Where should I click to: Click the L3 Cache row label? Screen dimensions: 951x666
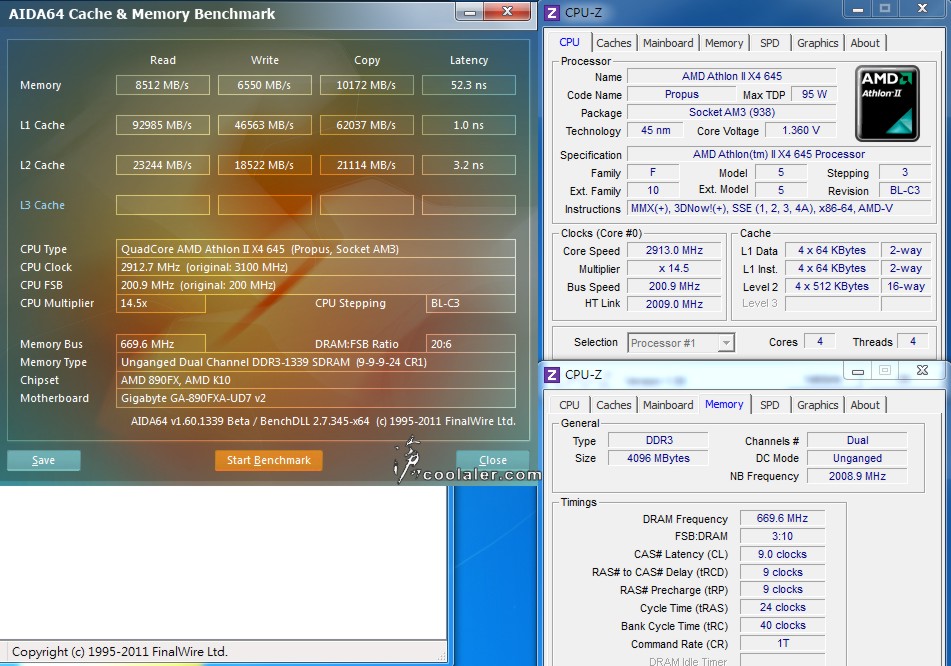(x=42, y=205)
